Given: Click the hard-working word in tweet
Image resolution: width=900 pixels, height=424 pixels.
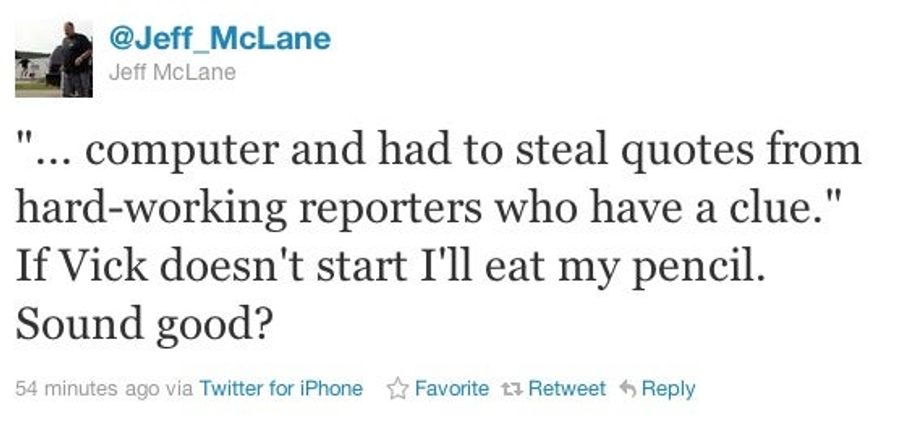Looking at the screenshot, I should pyautogui.click(x=152, y=209).
